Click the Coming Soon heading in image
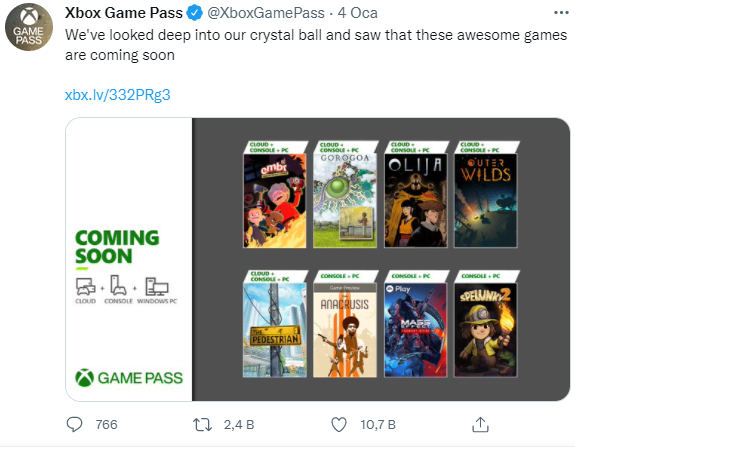This screenshot has height=460, width=736. click(x=116, y=246)
